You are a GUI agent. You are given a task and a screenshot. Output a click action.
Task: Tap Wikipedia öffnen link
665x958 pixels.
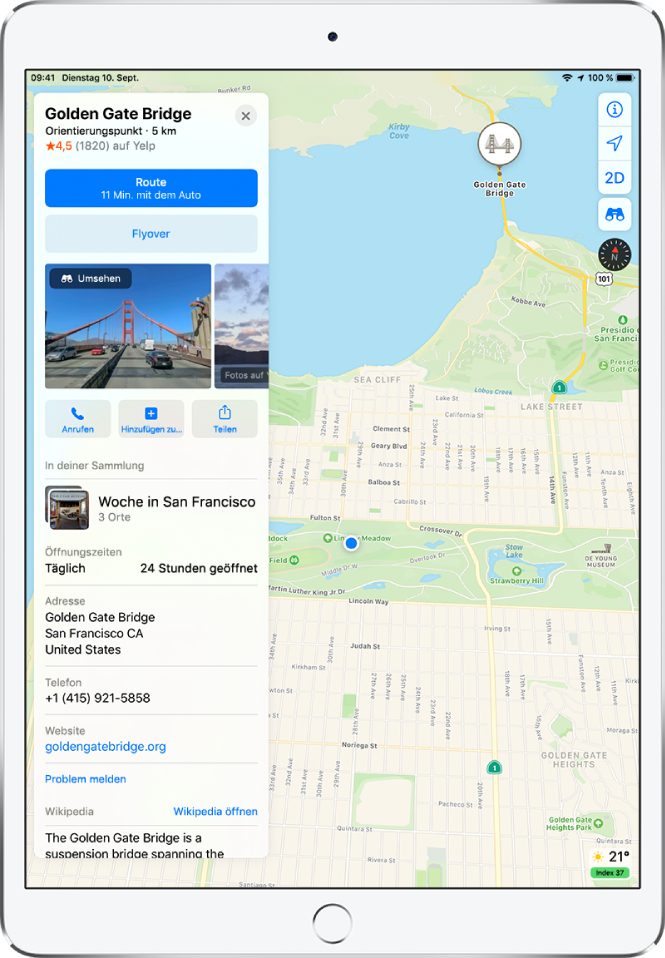[215, 811]
